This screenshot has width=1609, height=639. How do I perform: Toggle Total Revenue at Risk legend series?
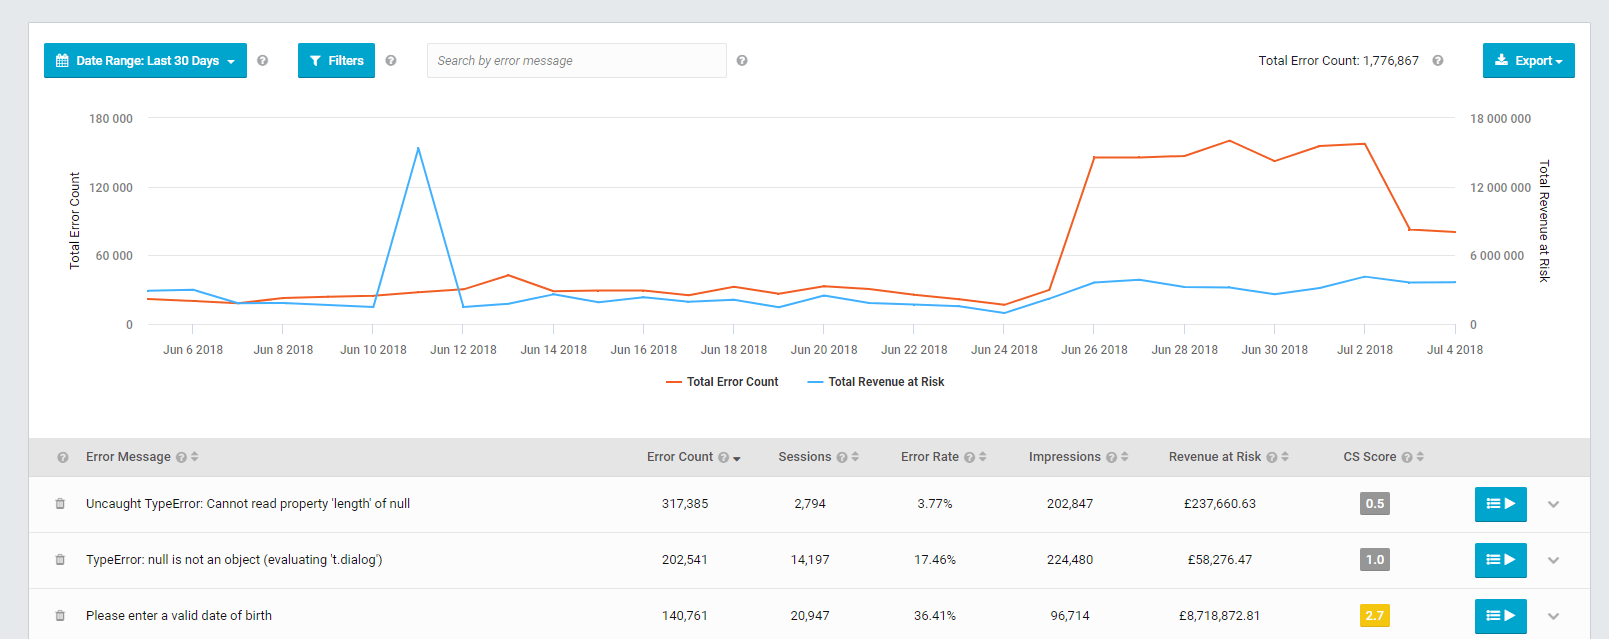(876, 382)
